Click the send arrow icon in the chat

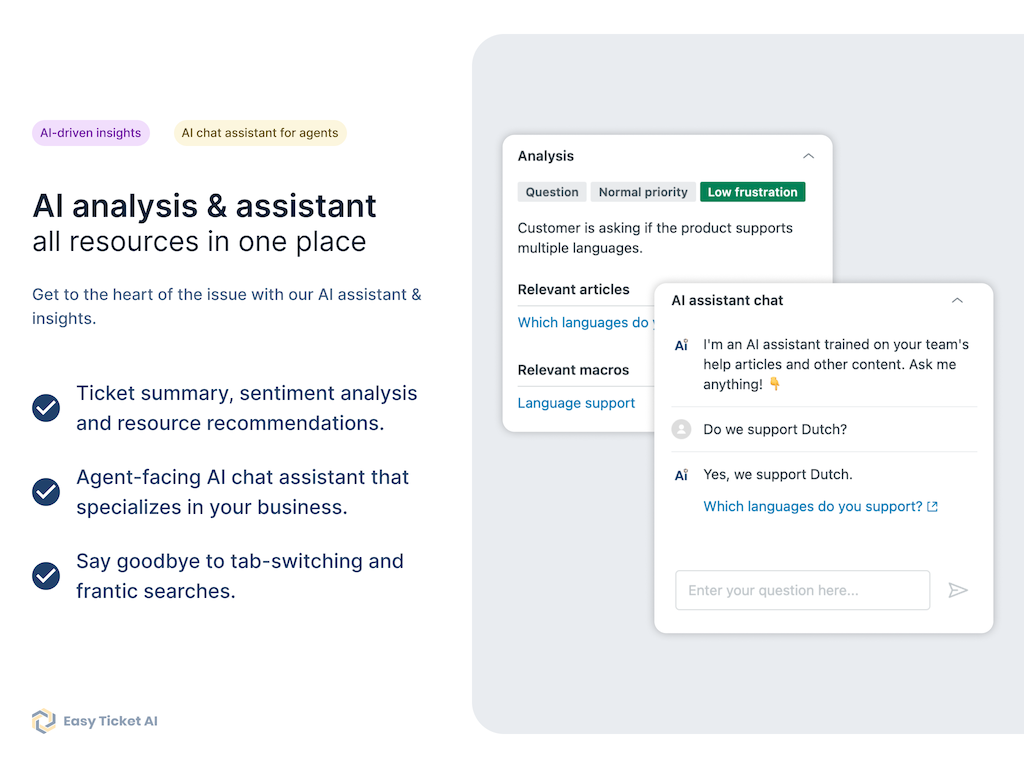pos(958,590)
